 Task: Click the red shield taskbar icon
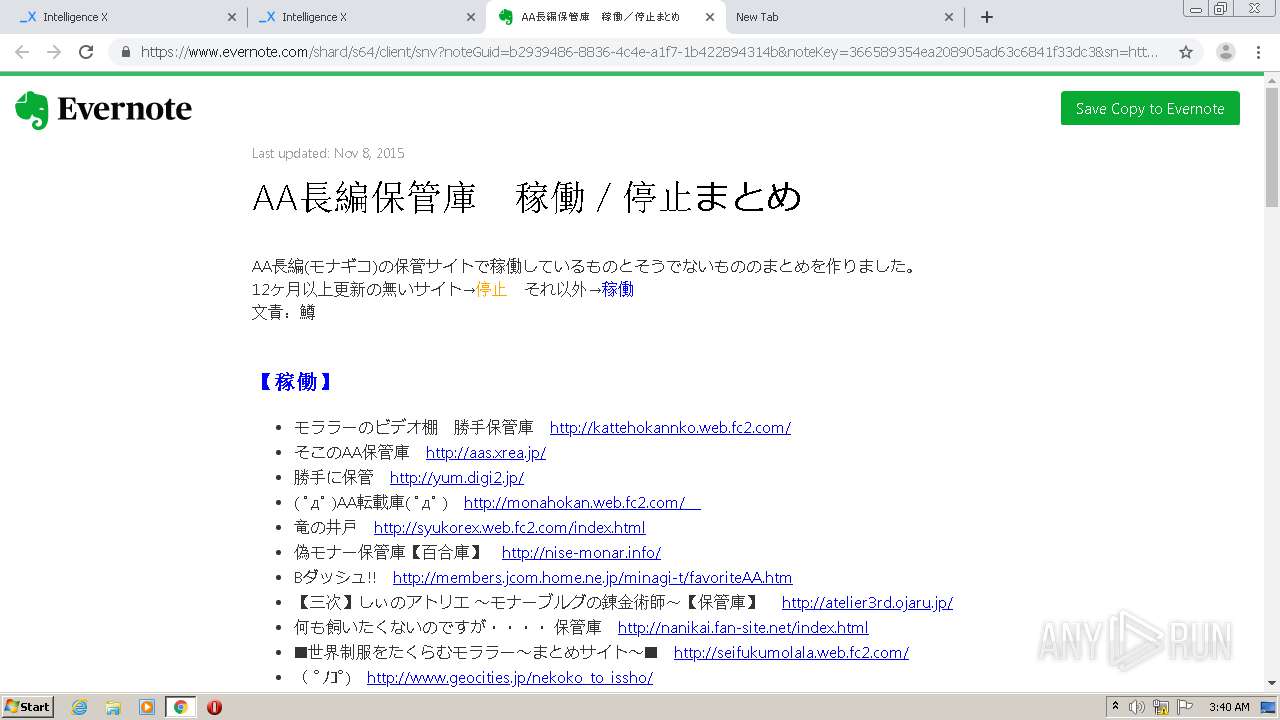[214, 707]
